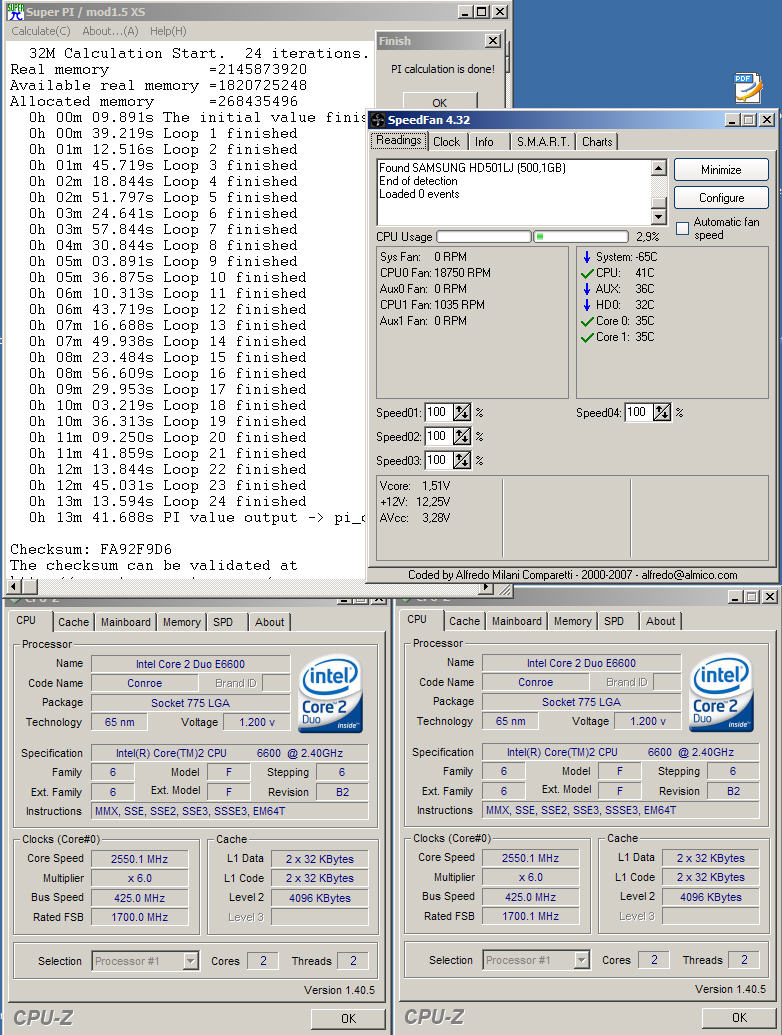782x1035 pixels.
Task: Open About tab in left CPU-Z window
Action: click(269, 622)
